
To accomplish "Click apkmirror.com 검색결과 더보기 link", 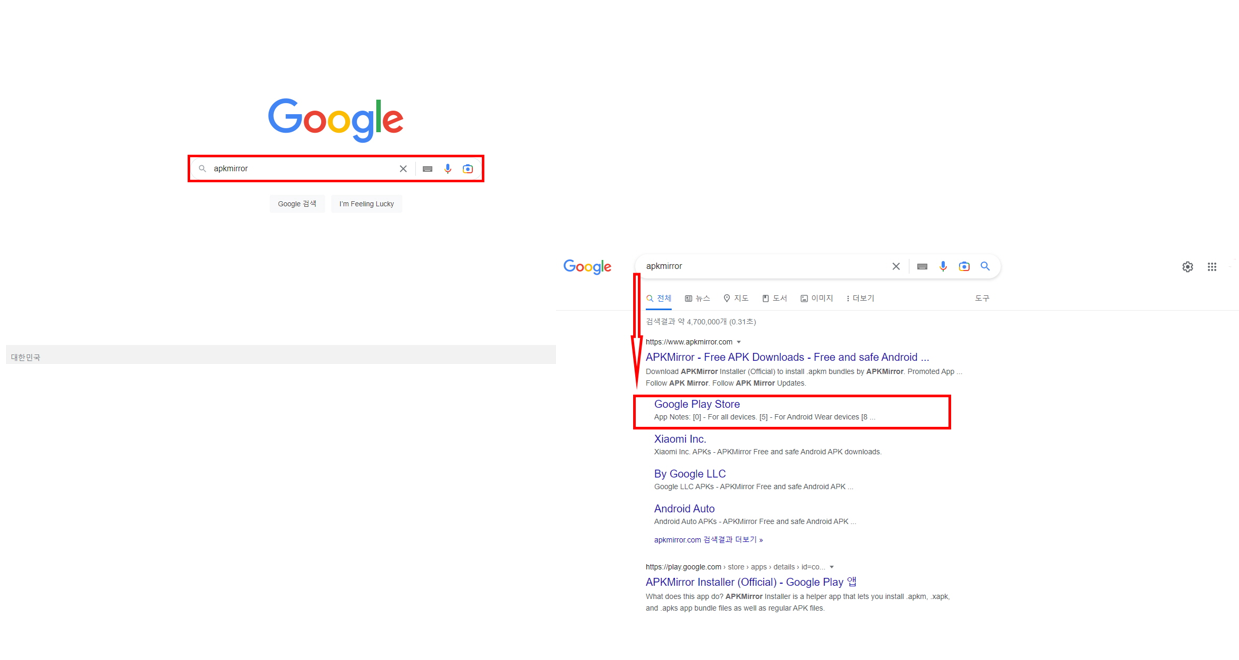I will coord(708,540).
